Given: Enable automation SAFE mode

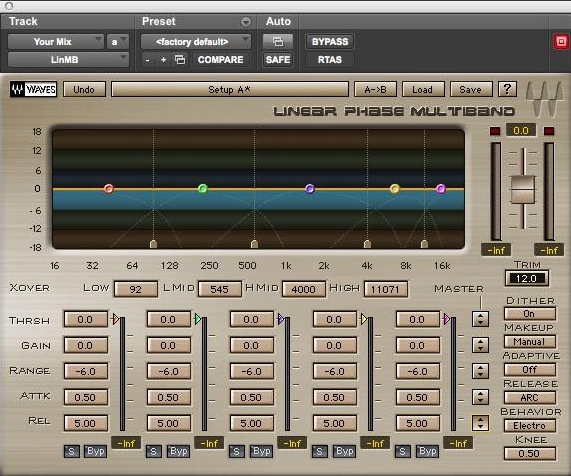Looking at the screenshot, I should pyautogui.click(x=278, y=59).
